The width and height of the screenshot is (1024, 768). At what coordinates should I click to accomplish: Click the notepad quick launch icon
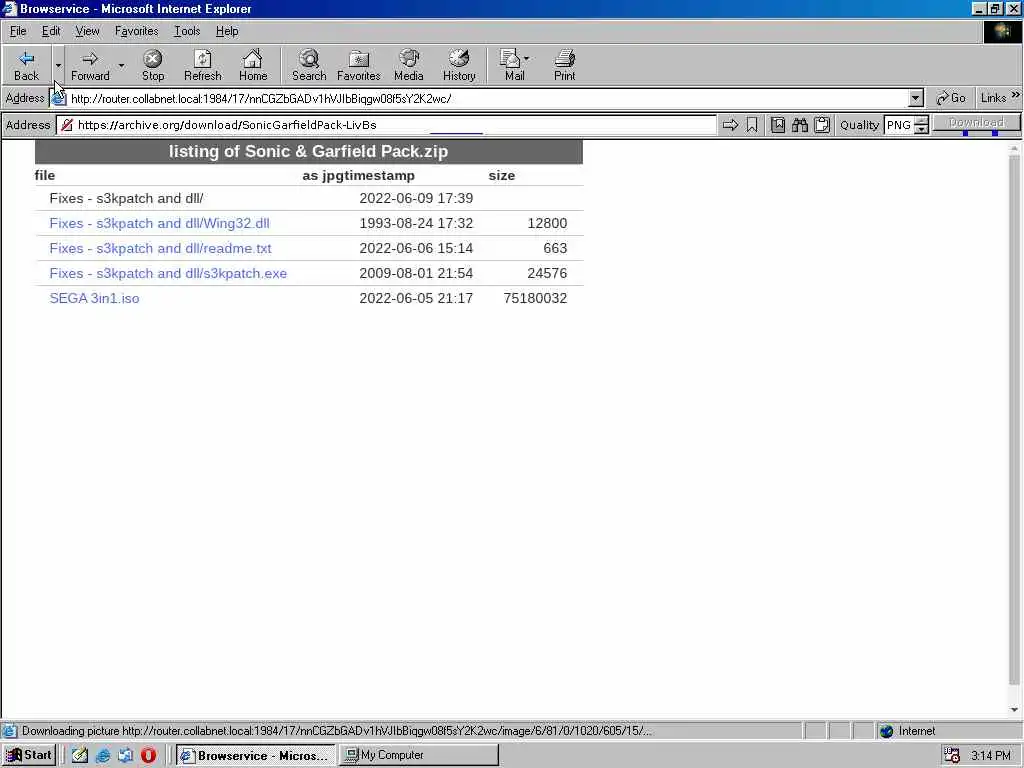click(x=80, y=756)
